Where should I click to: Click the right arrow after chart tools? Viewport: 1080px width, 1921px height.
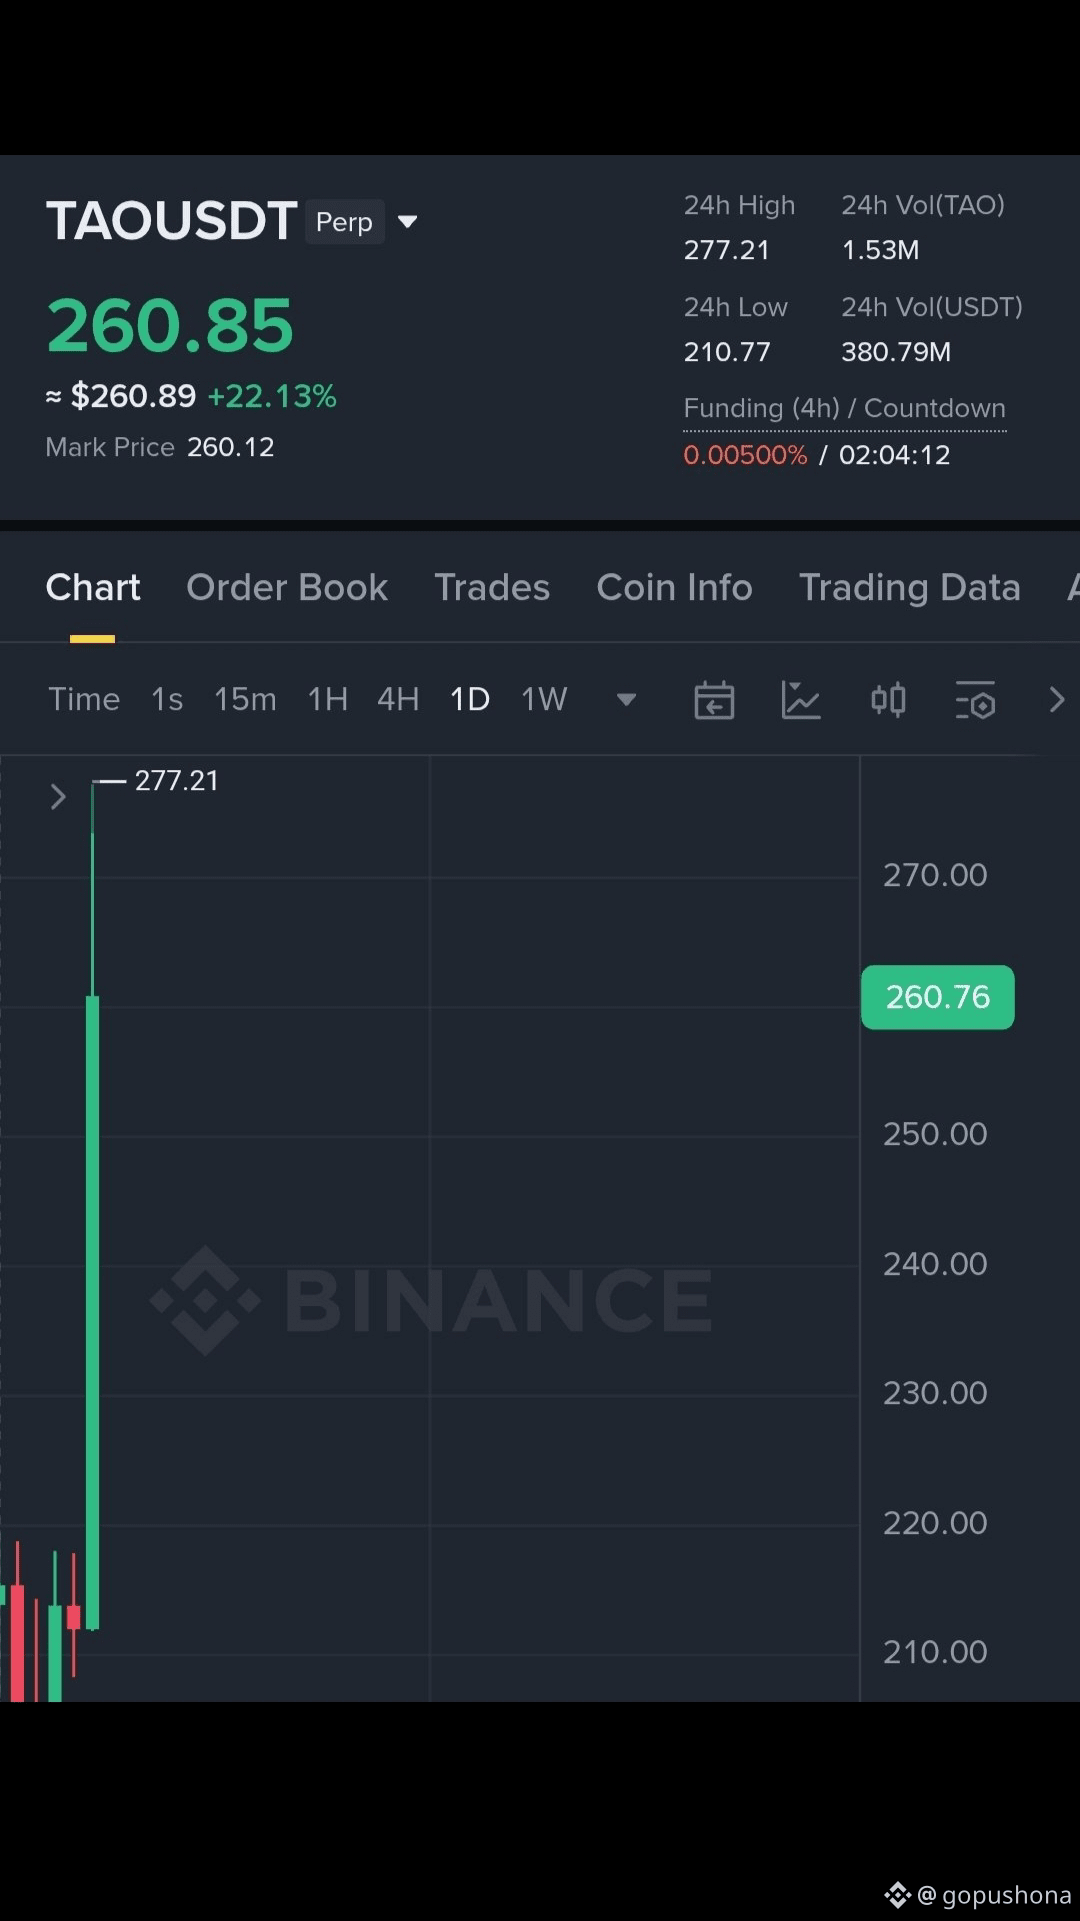1057,700
